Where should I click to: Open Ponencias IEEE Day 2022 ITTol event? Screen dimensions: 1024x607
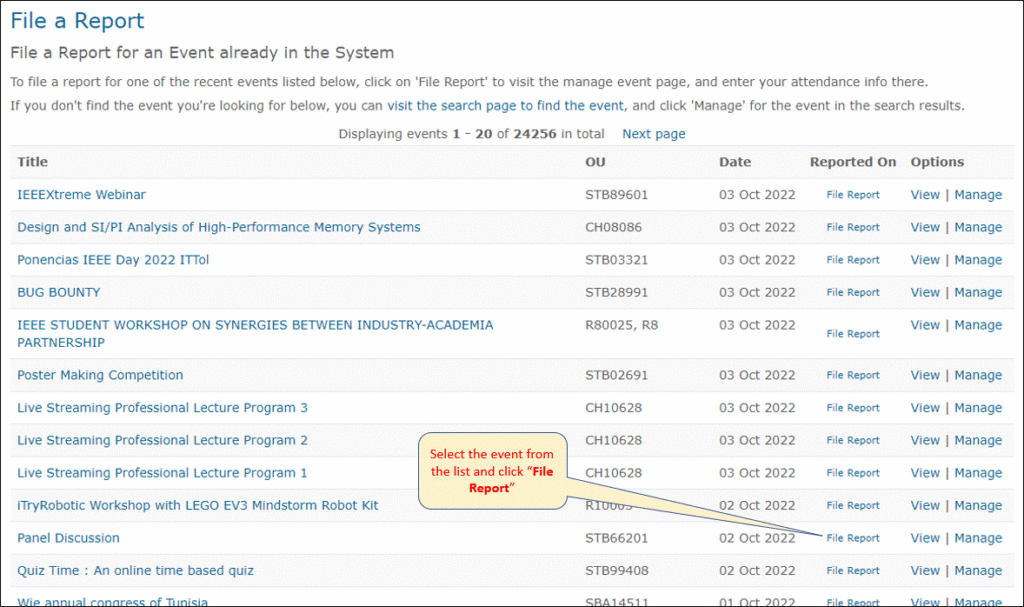pyautogui.click(x=112, y=259)
